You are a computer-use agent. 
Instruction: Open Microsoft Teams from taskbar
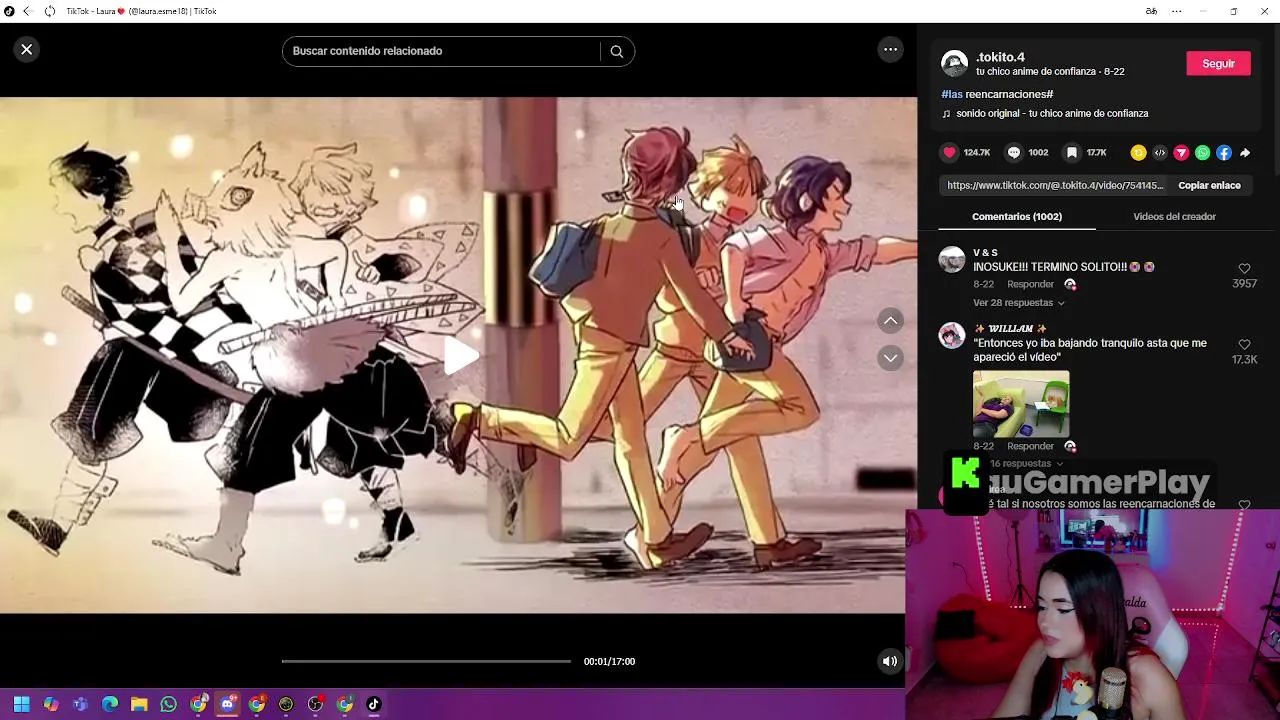[x=80, y=704]
